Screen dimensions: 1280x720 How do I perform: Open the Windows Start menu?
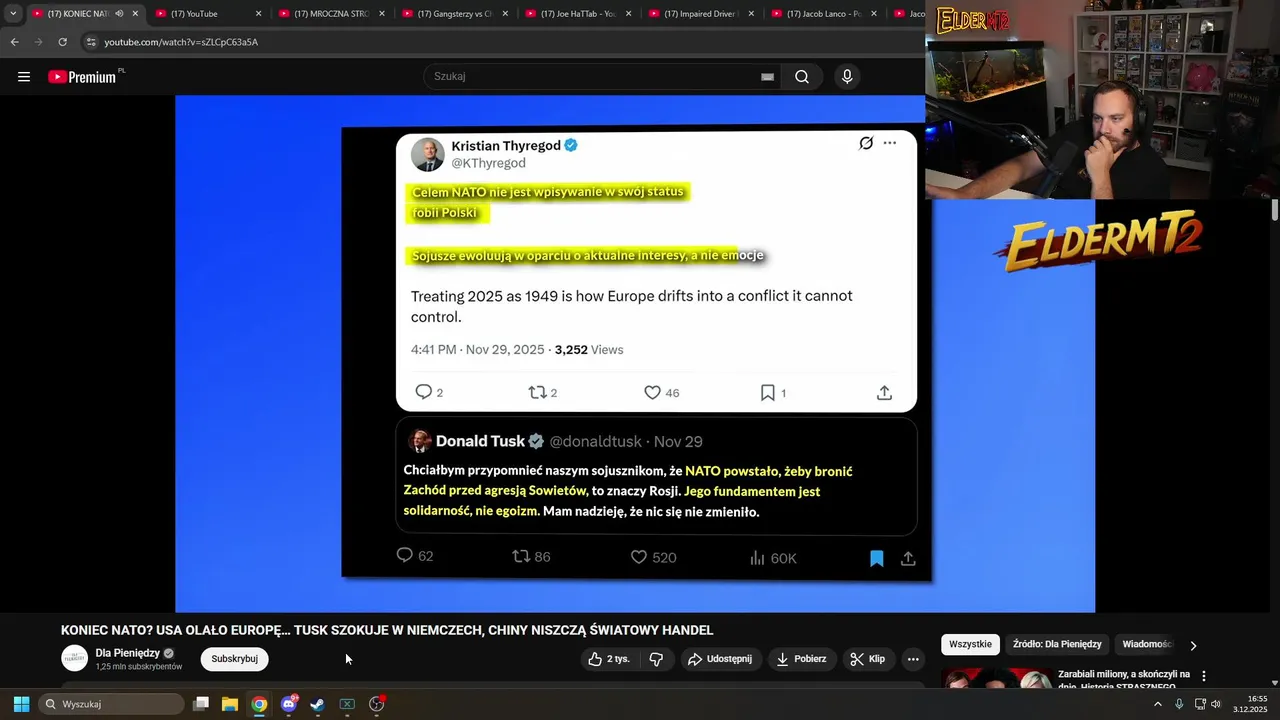tap(21, 704)
